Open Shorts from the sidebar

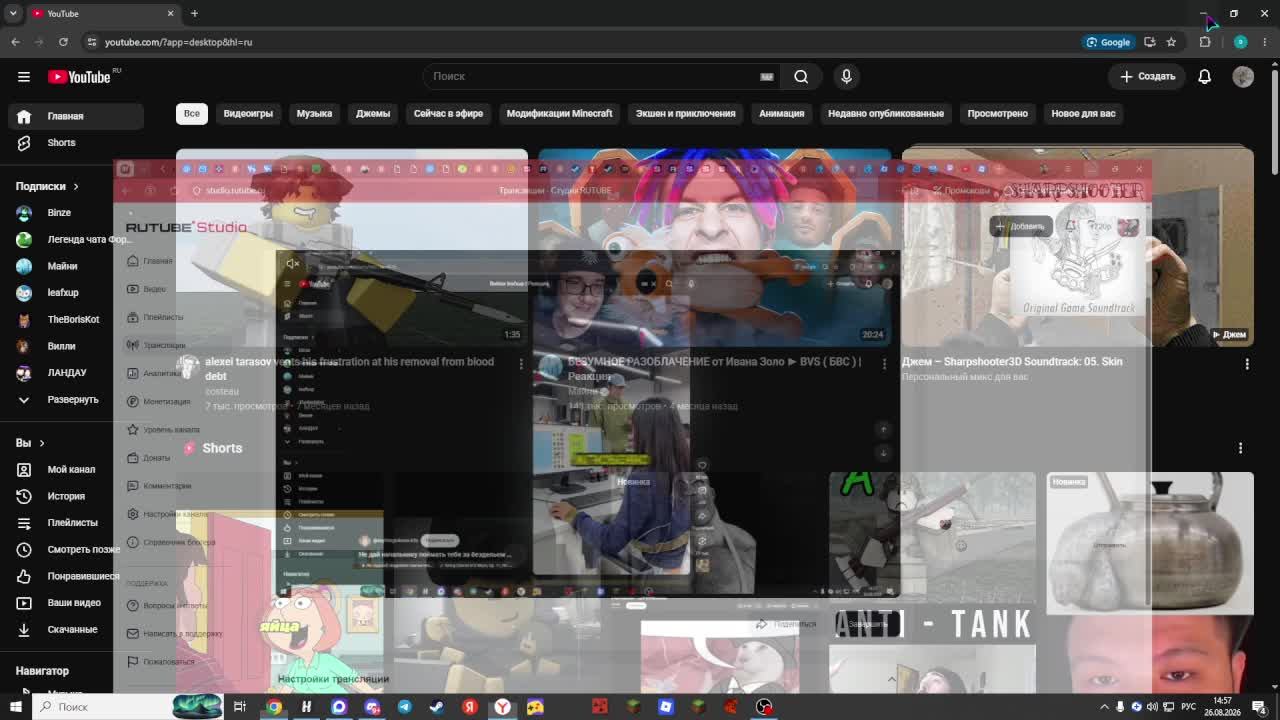(x=78, y=142)
